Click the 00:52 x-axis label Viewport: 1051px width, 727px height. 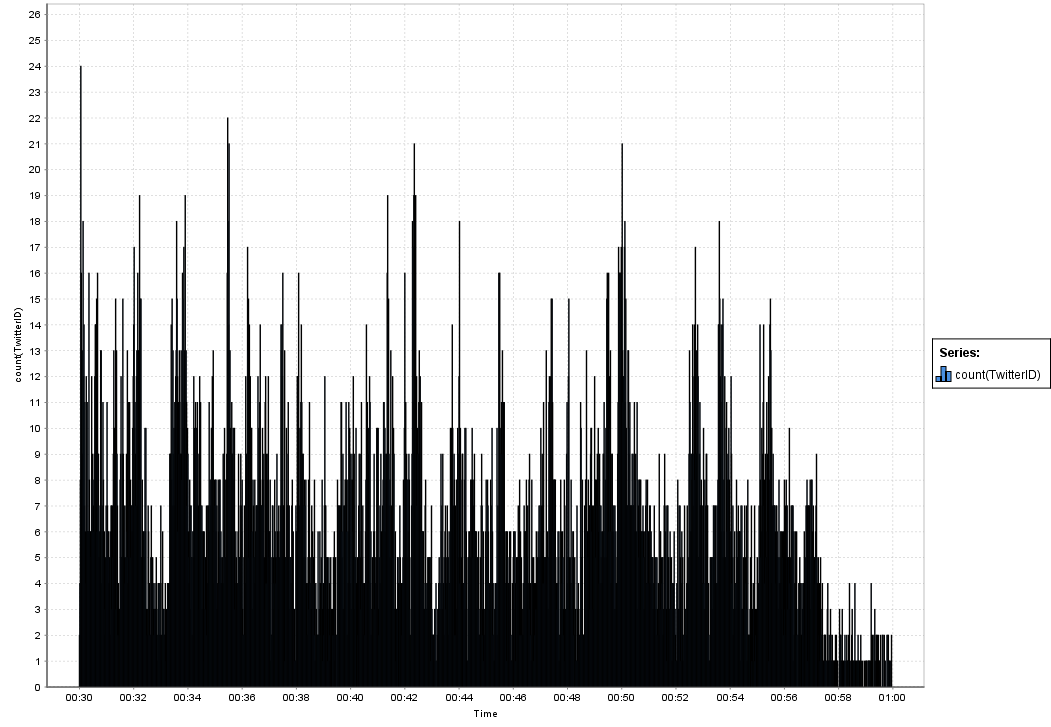[675, 698]
